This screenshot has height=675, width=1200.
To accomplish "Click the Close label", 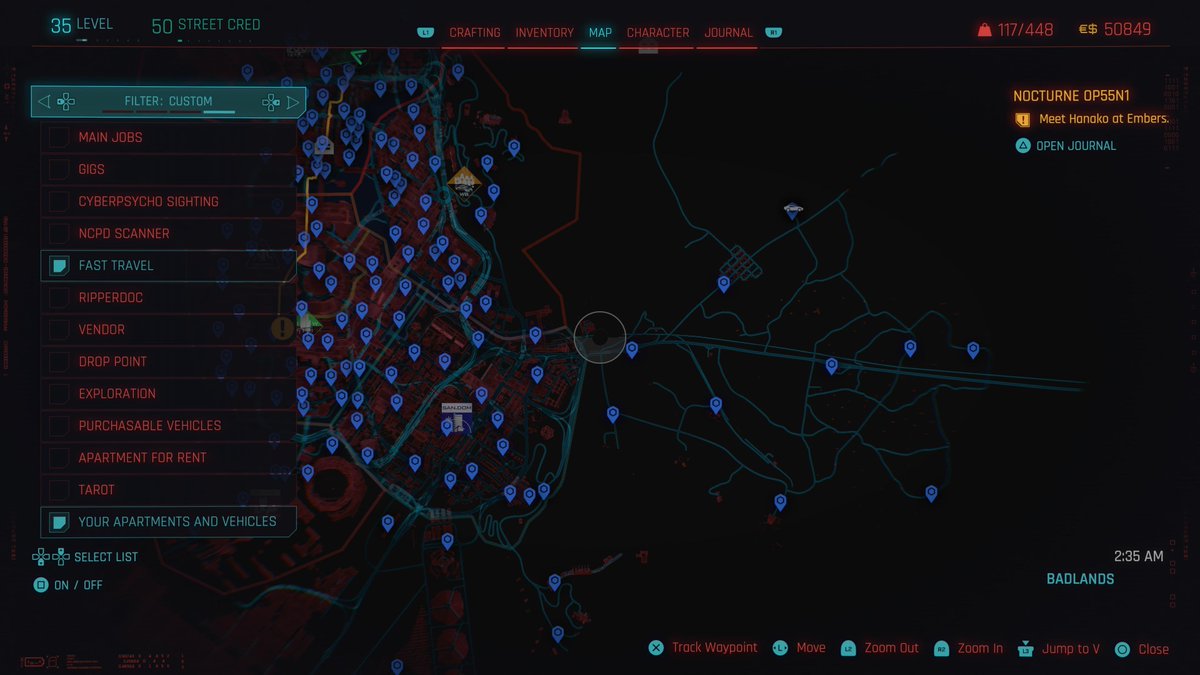I will 1153,649.
